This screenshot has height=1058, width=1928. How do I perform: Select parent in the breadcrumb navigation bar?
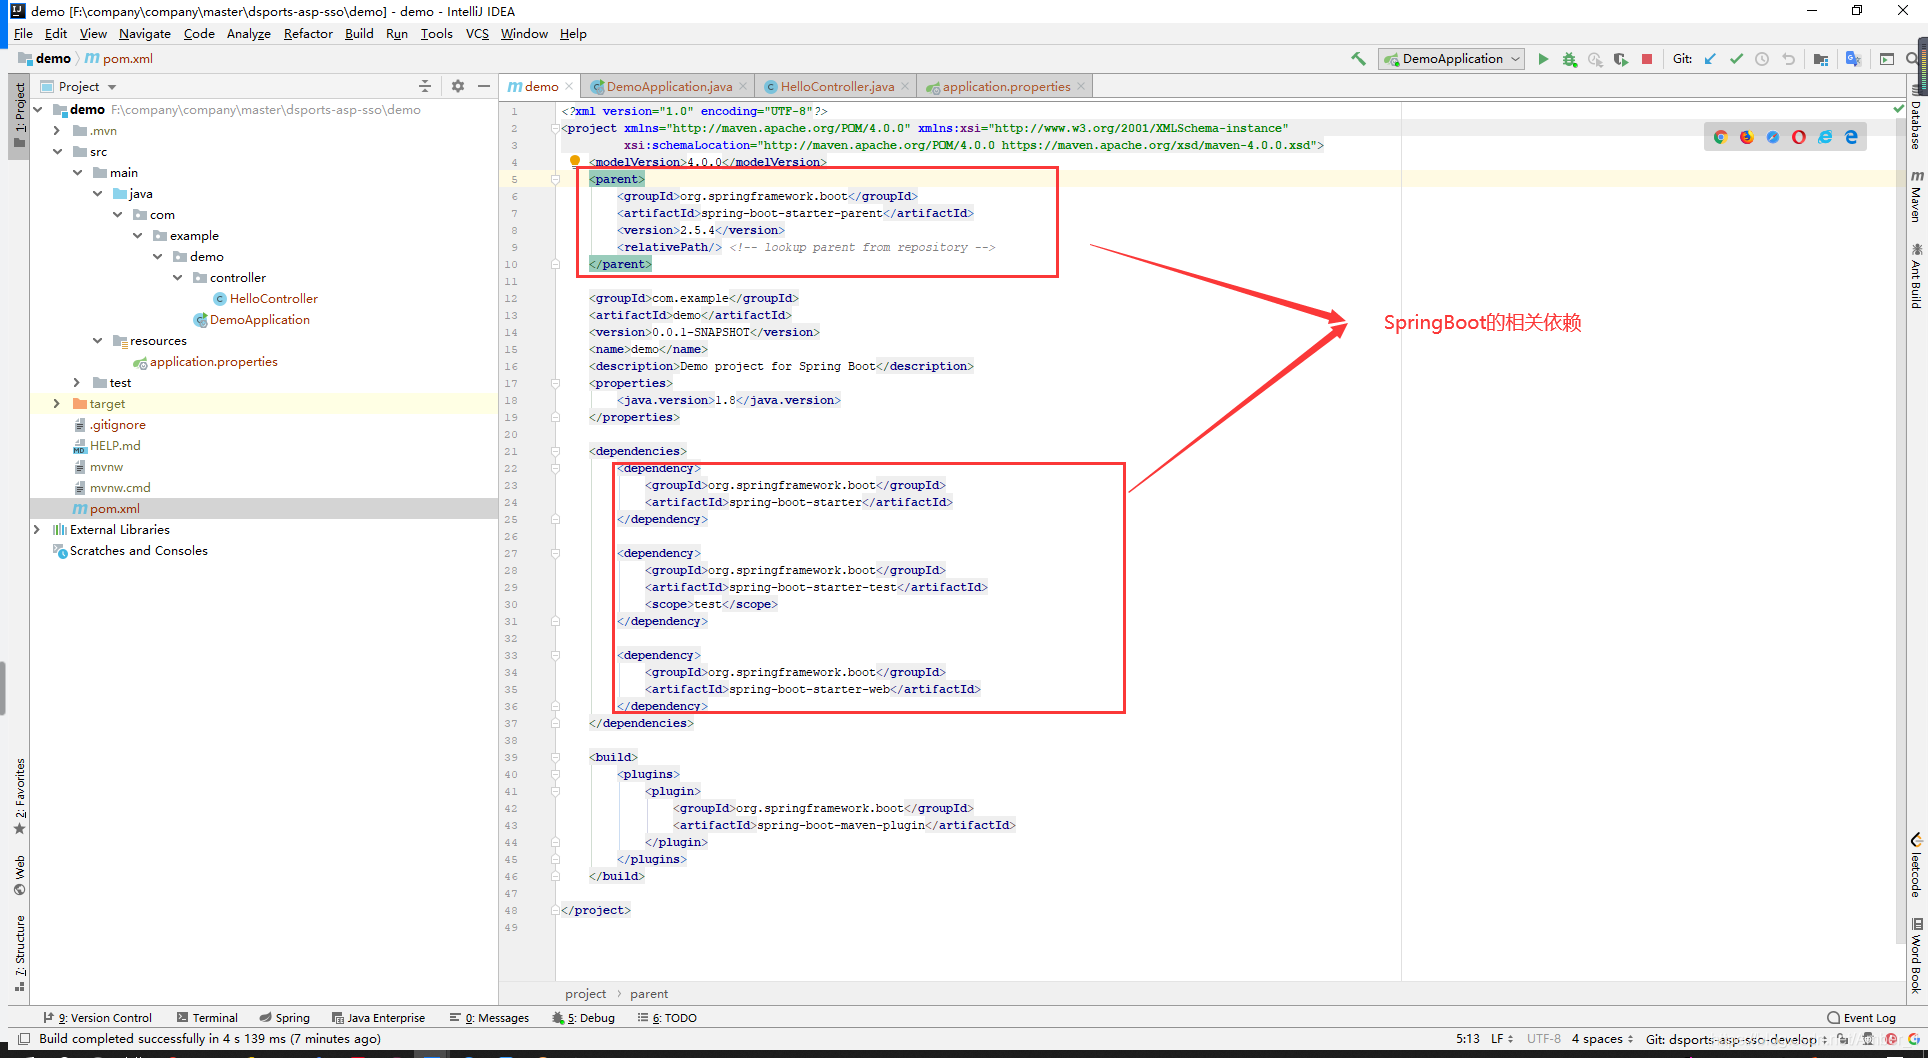(649, 993)
